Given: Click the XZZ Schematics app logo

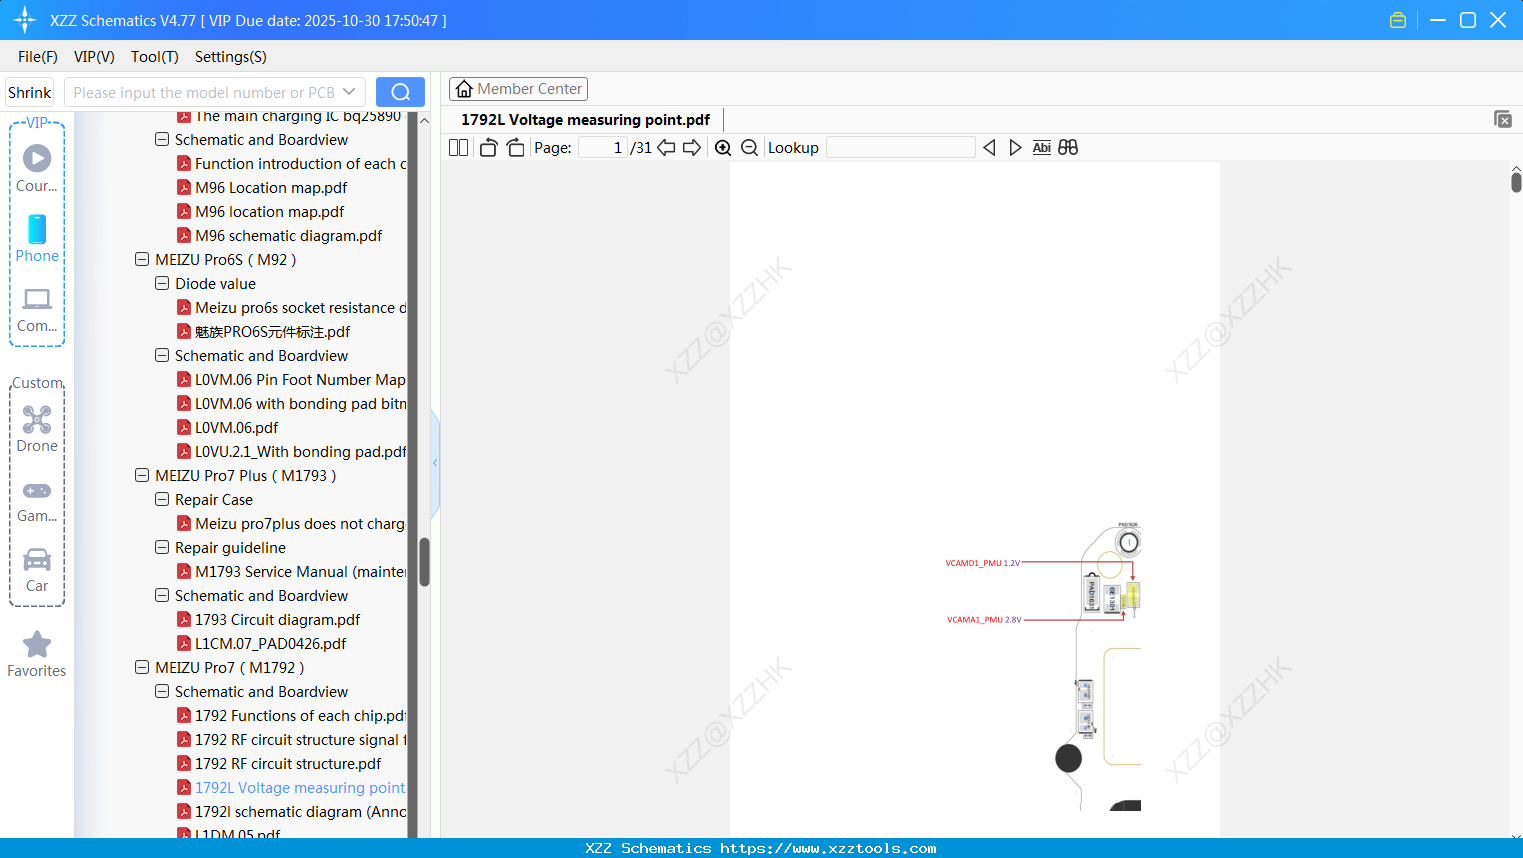Looking at the screenshot, I should coord(24,20).
